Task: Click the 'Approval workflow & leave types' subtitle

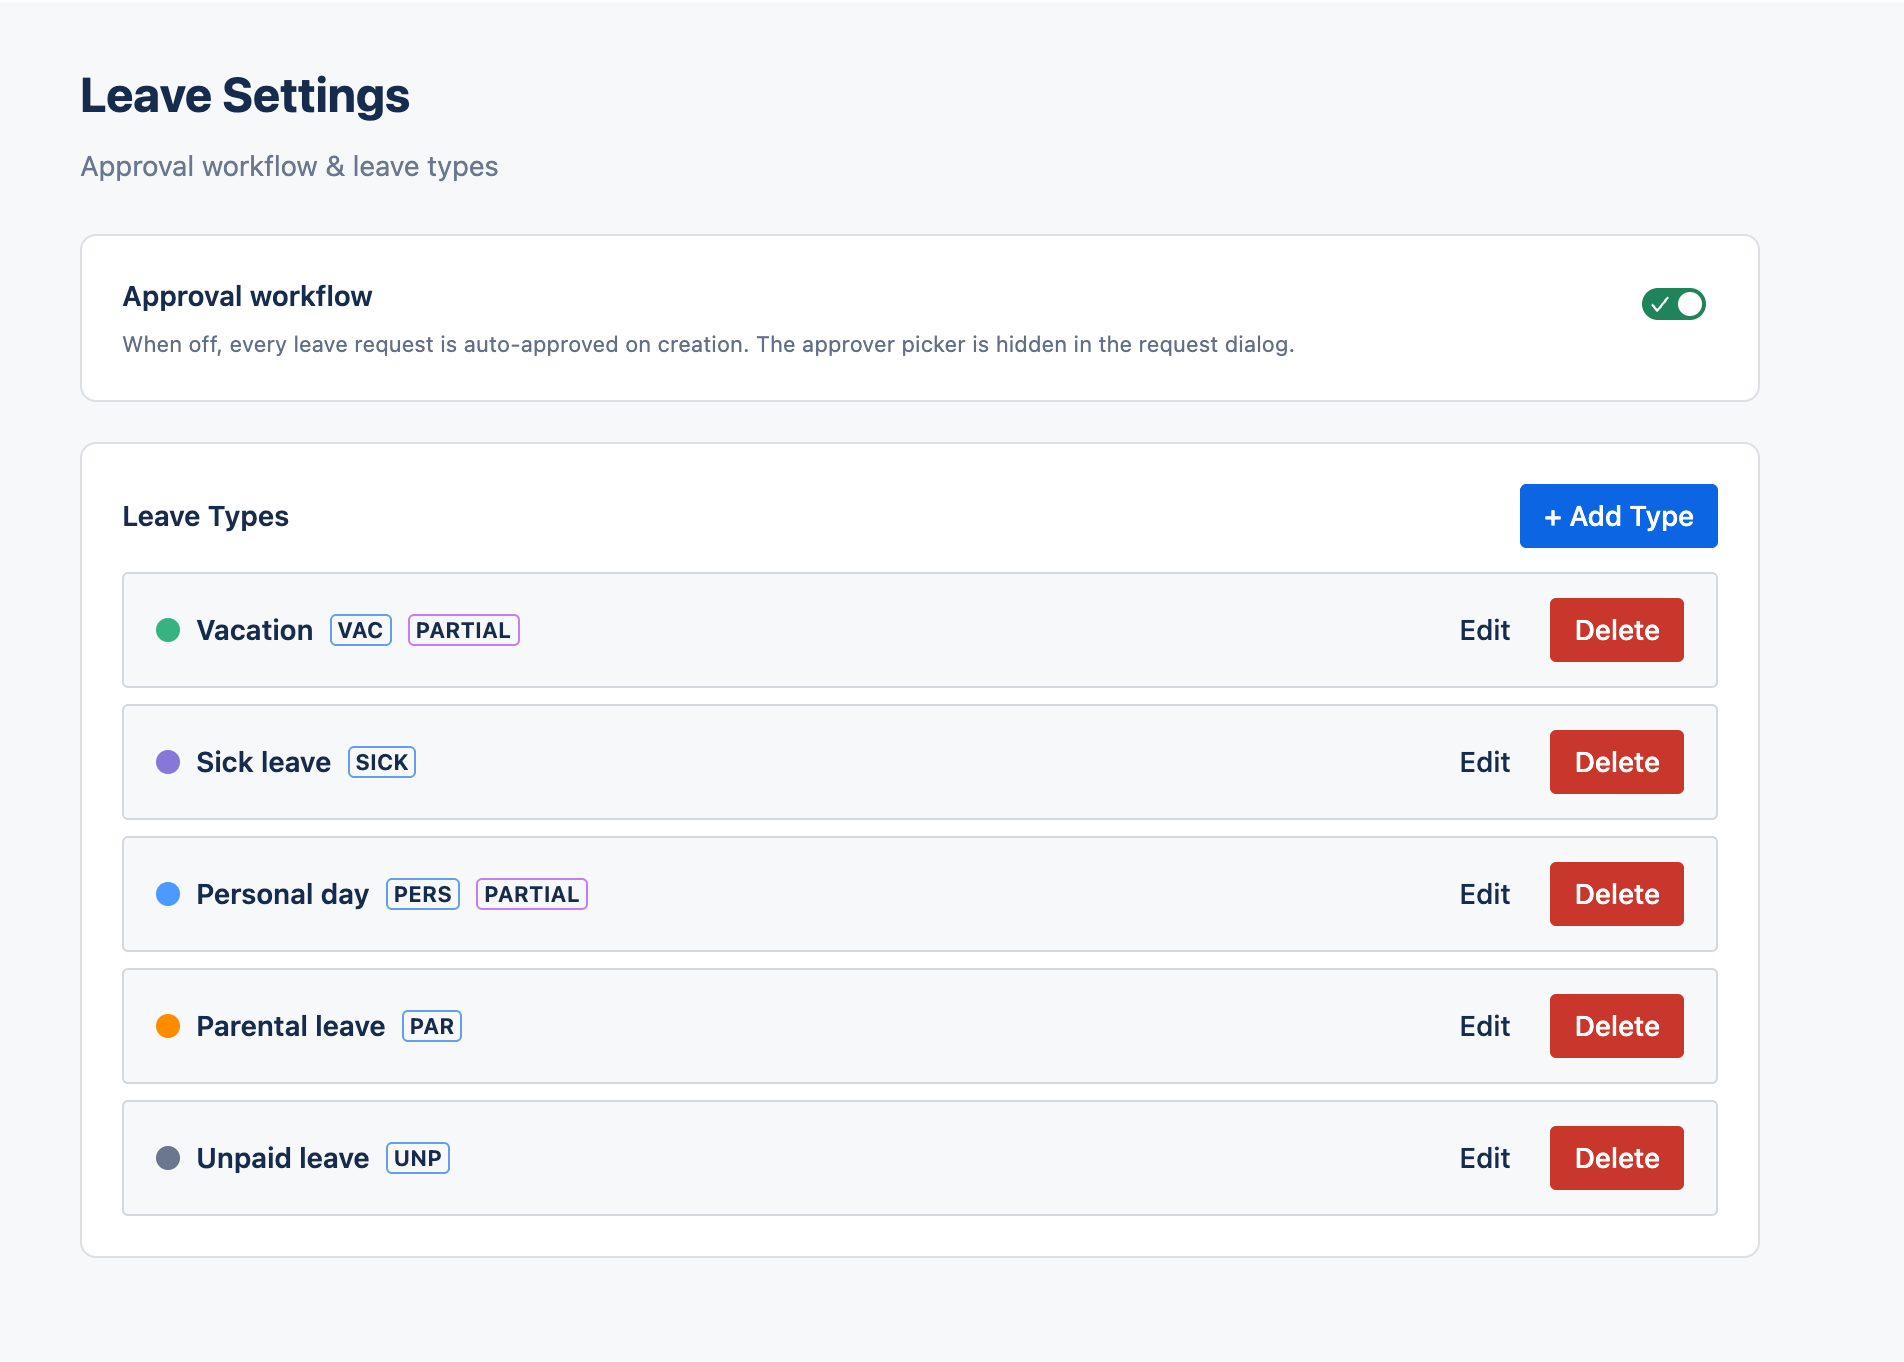Action: (289, 166)
